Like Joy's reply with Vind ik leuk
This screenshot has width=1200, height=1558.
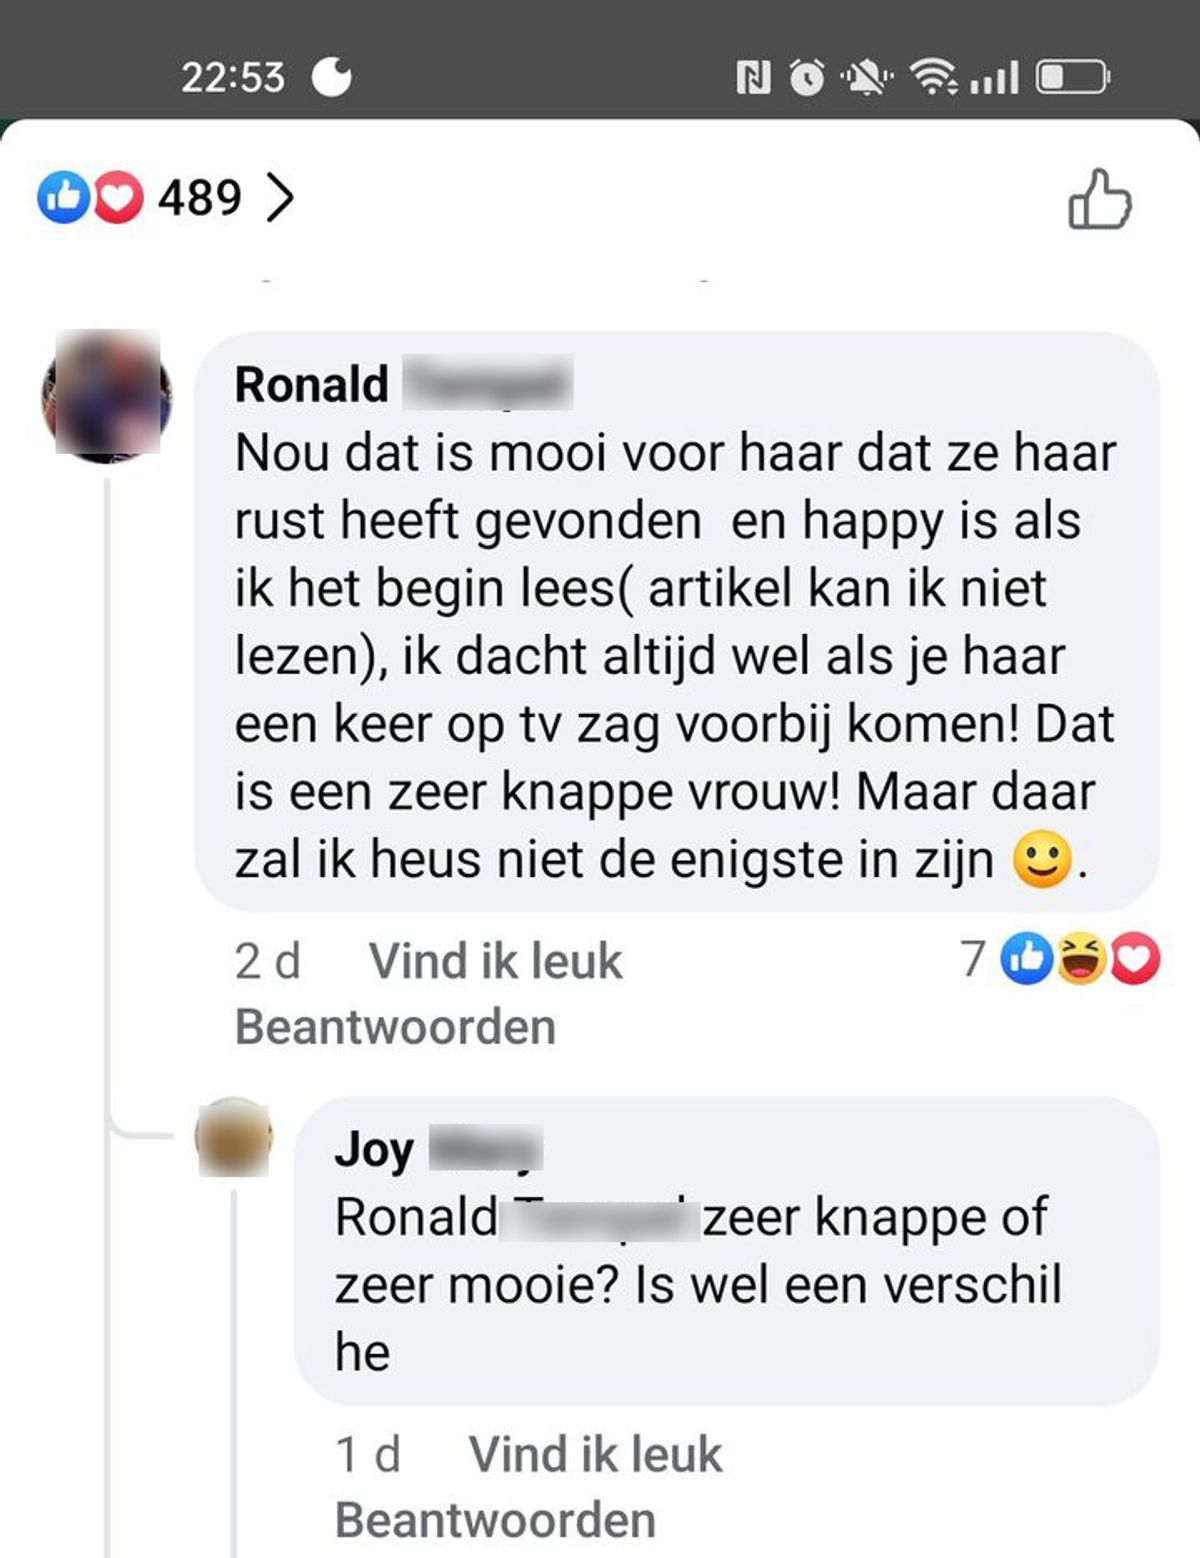(595, 1454)
